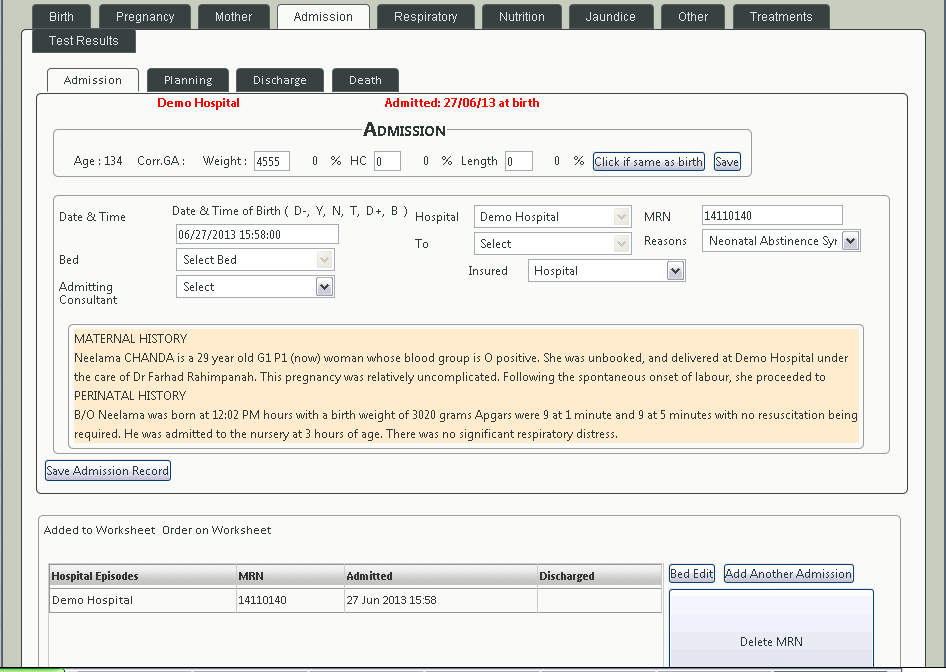This screenshot has height=672, width=946.
Task: Switch to the Respiratory tab
Action: tap(425, 17)
